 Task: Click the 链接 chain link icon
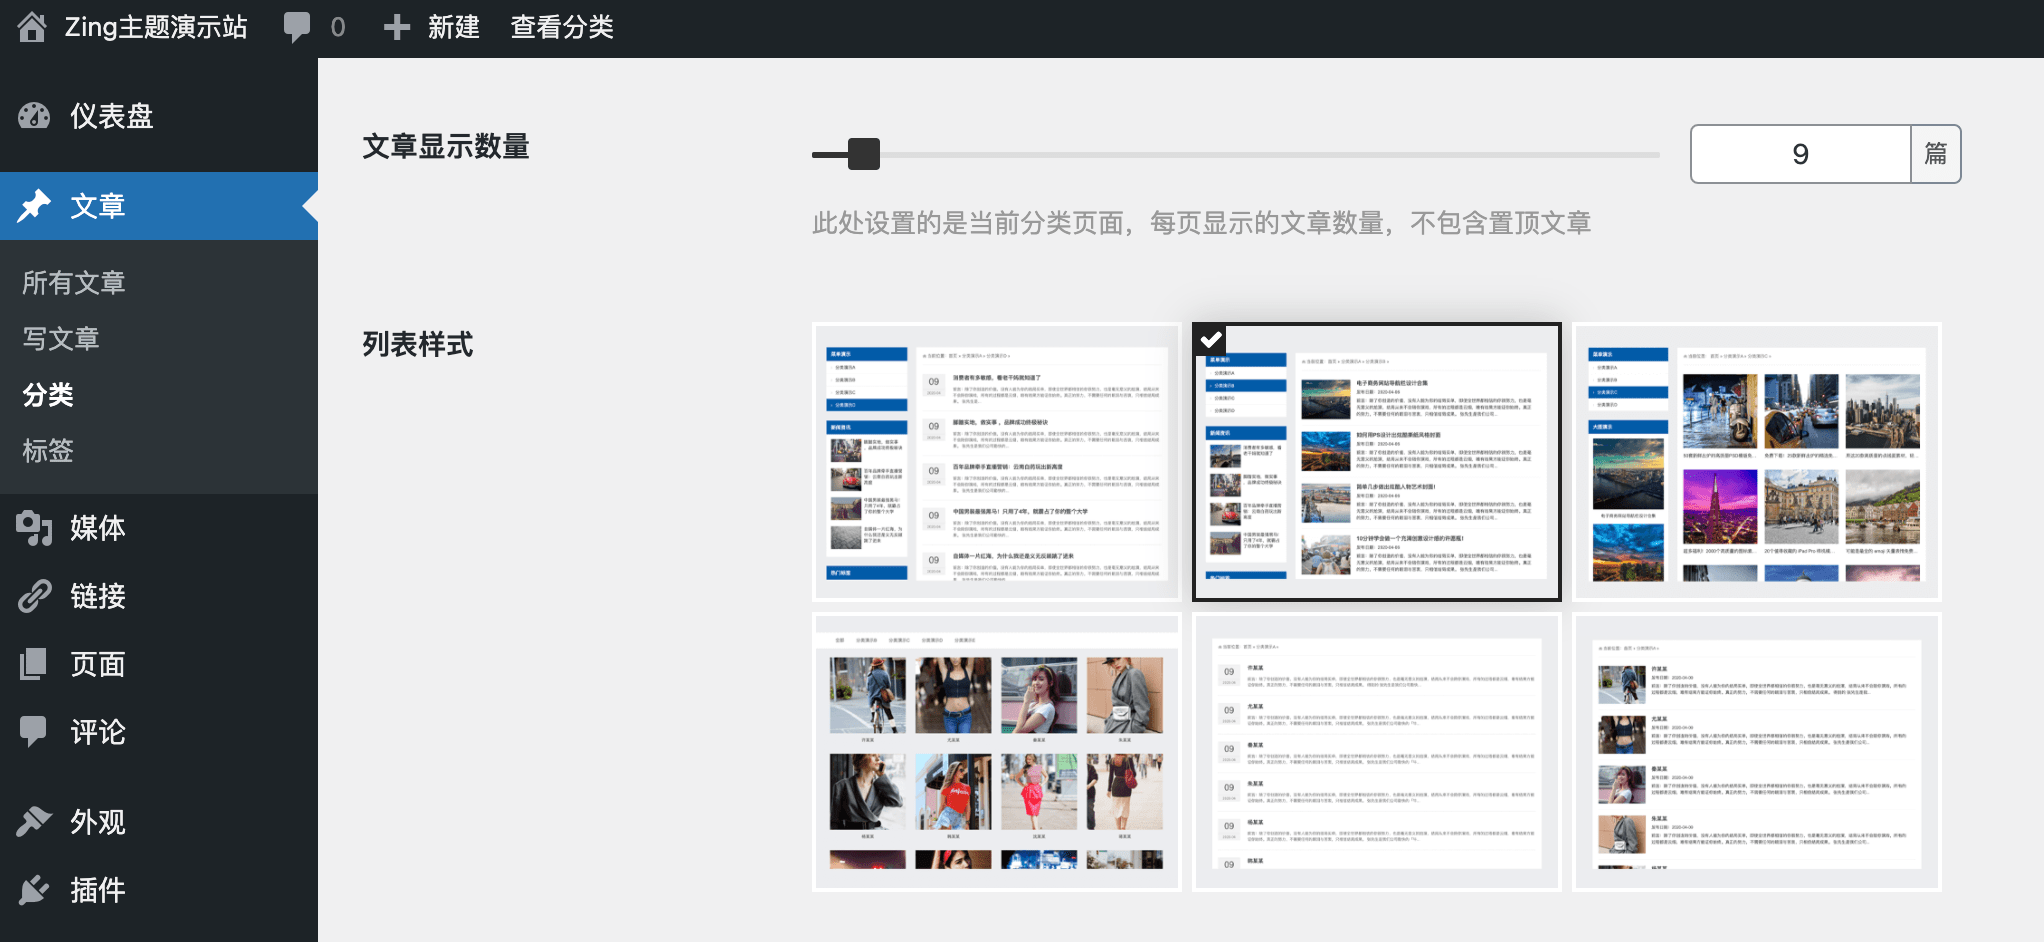(x=34, y=596)
